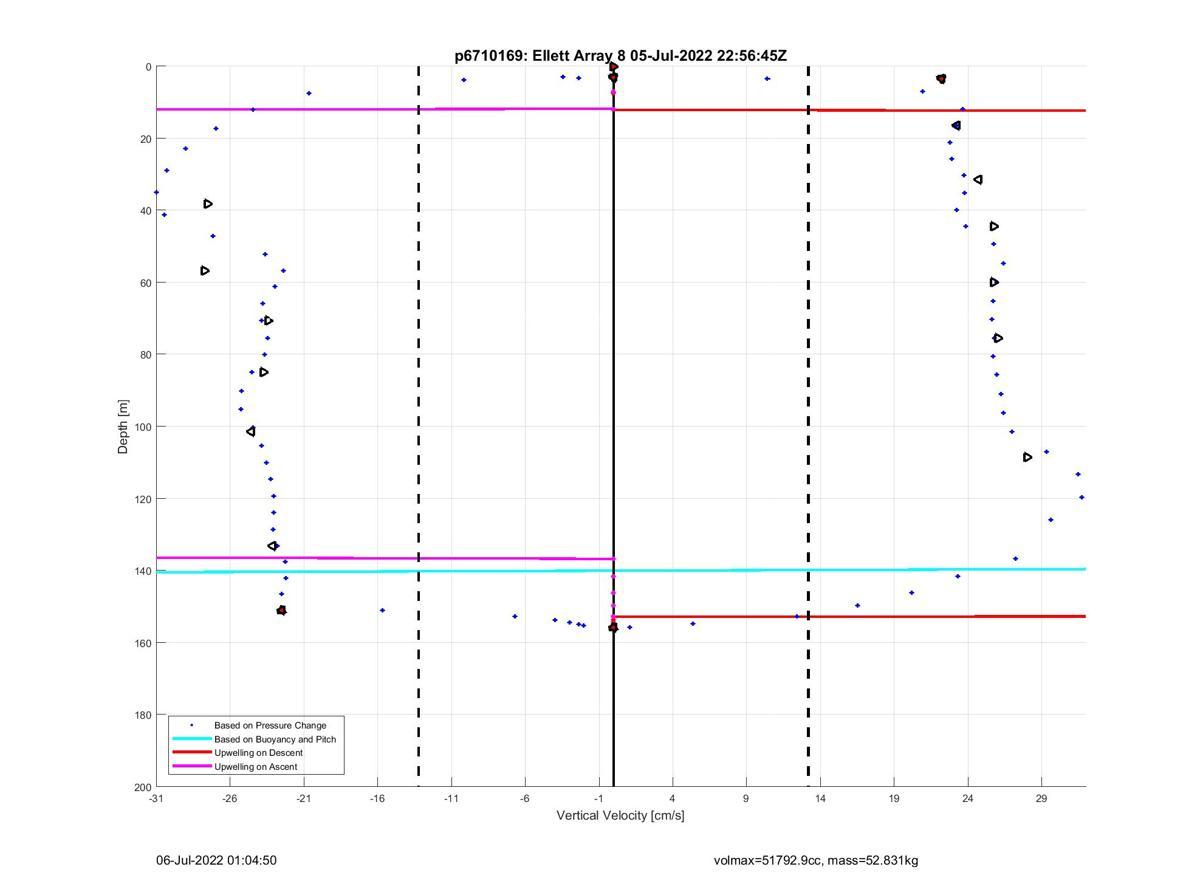This screenshot has height=885, width=1200.
Task: Click the x-axis tick label -31
Action: (156, 798)
